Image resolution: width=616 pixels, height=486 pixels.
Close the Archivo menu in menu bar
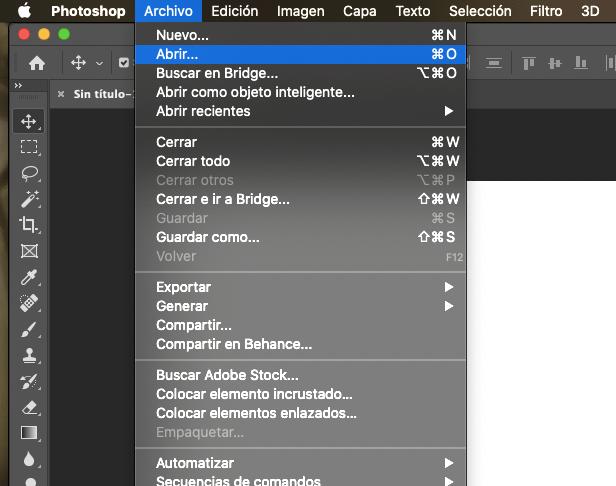tap(168, 11)
